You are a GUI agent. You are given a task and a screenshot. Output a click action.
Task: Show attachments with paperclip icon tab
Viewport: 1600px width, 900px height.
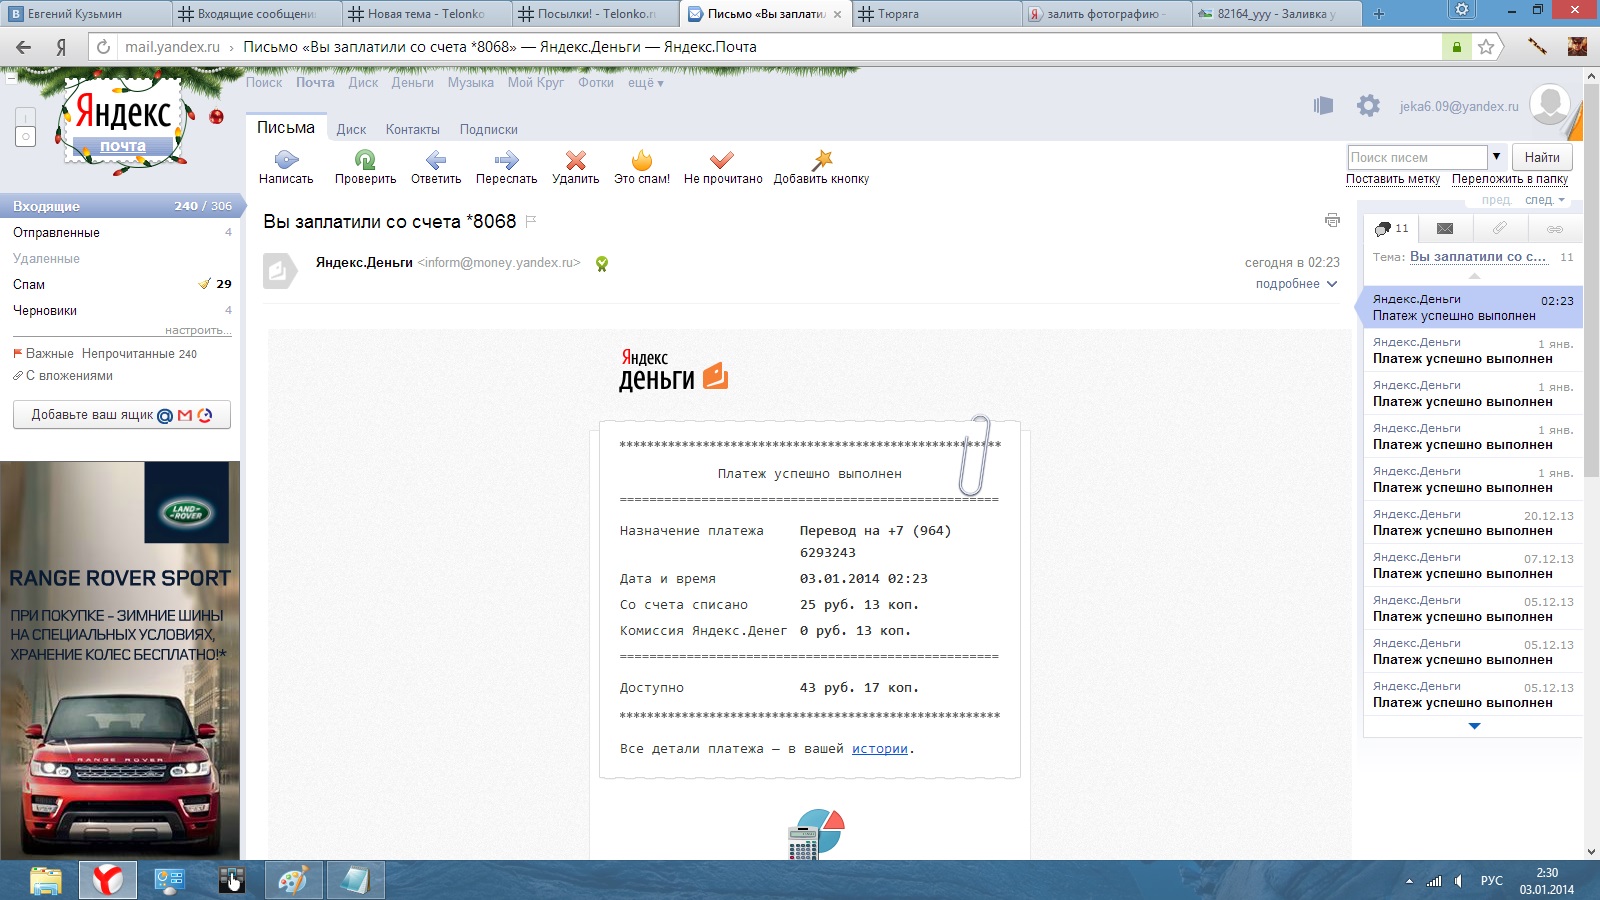pyautogui.click(x=1500, y=229)
